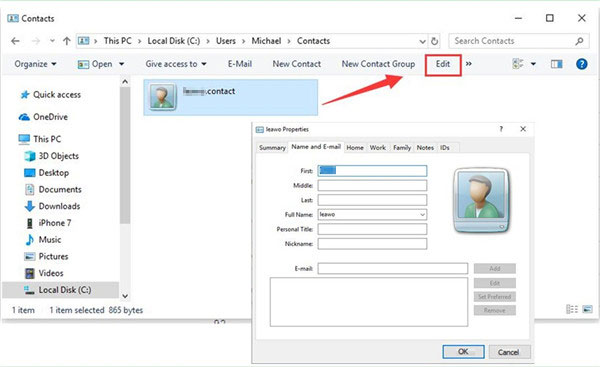Viewport: 600px width, 367px height.
Task: Open Desktop in navigation pane
Action: pyautogui.click(x=46, y=173)
